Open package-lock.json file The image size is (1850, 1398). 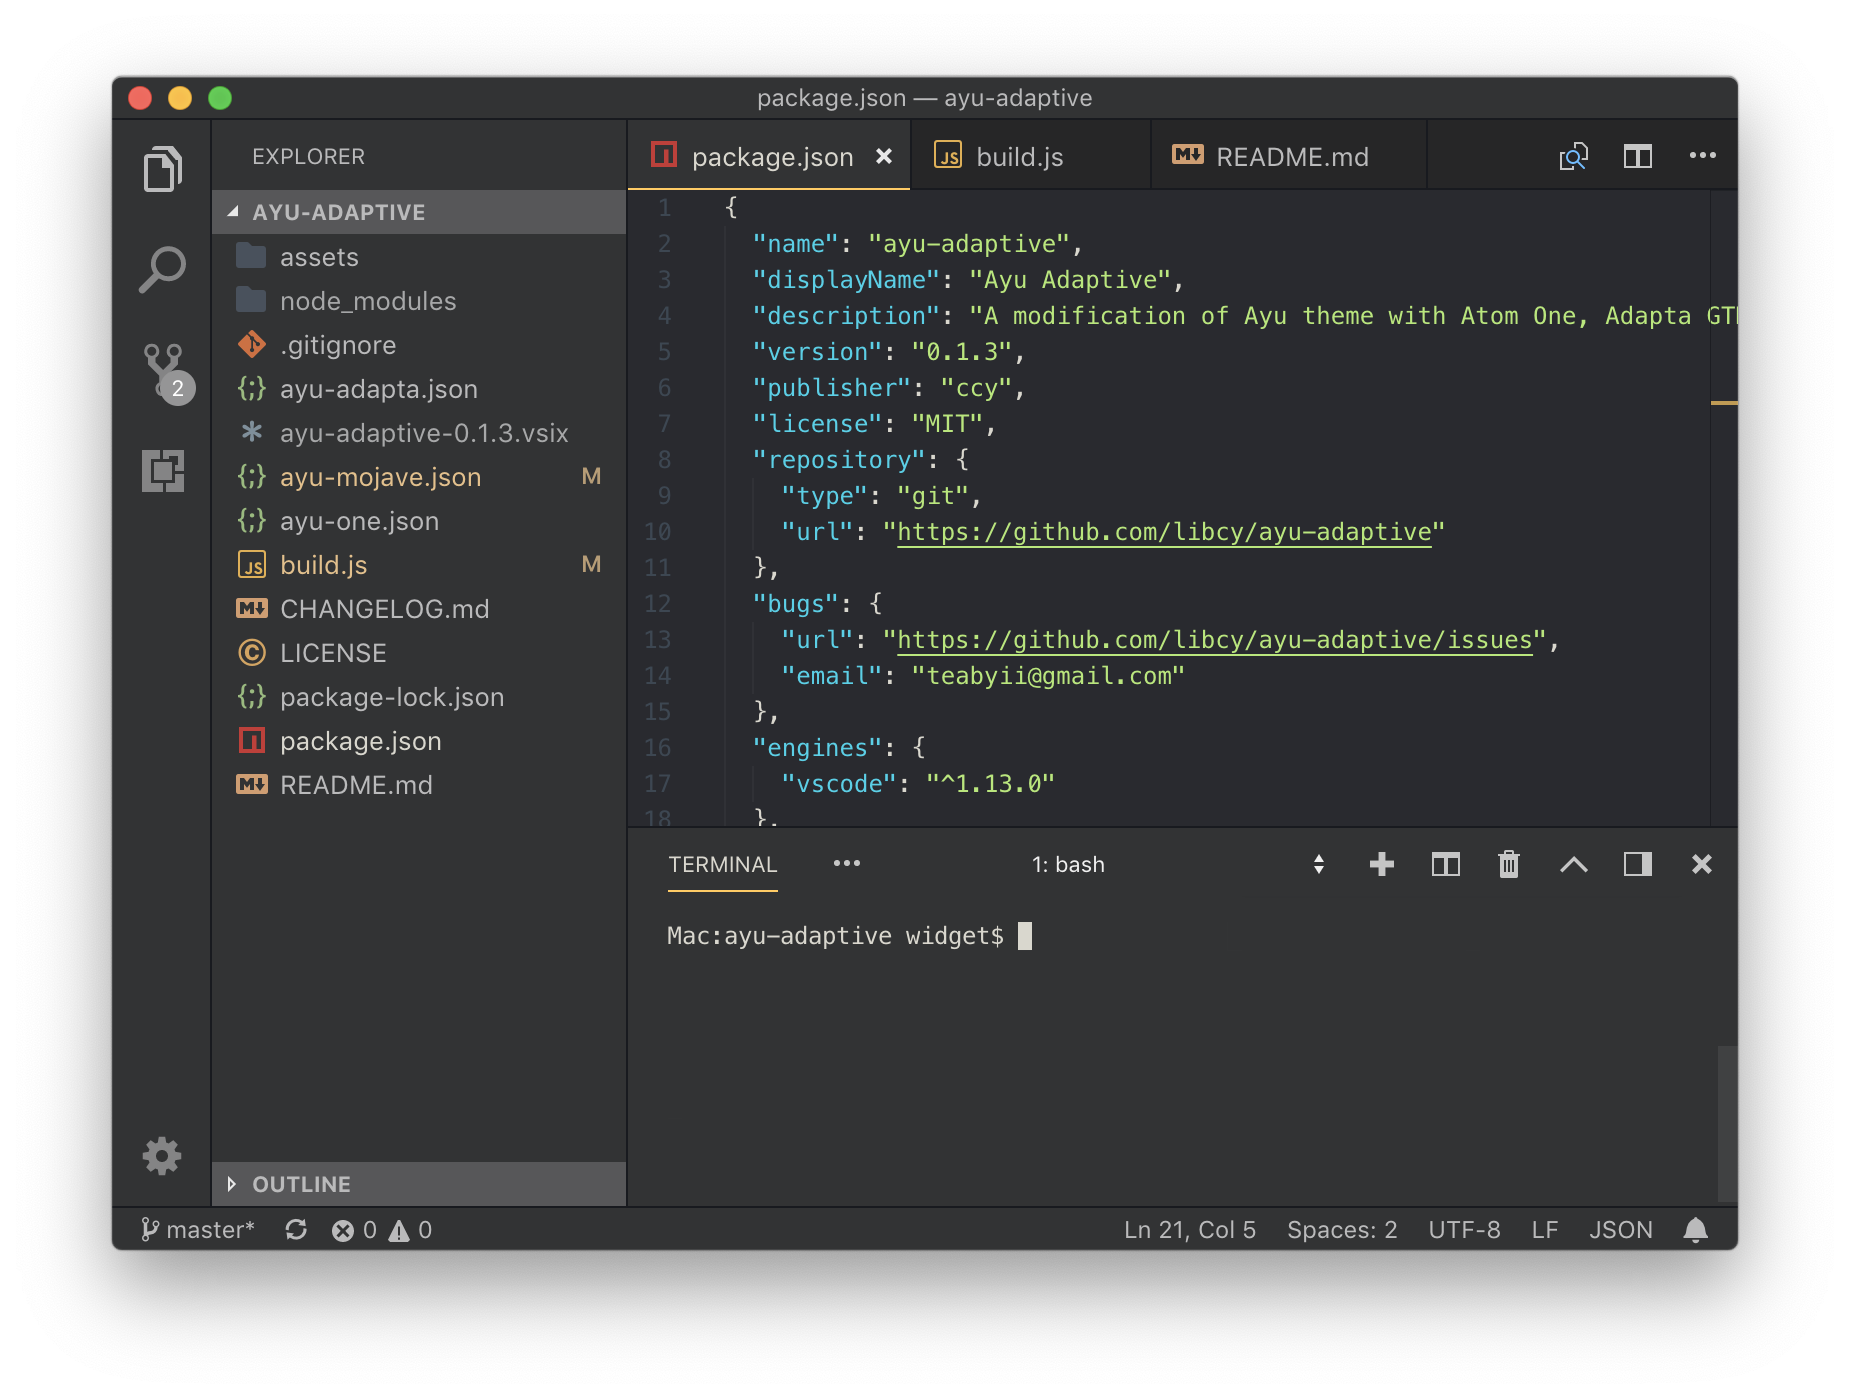419,697
